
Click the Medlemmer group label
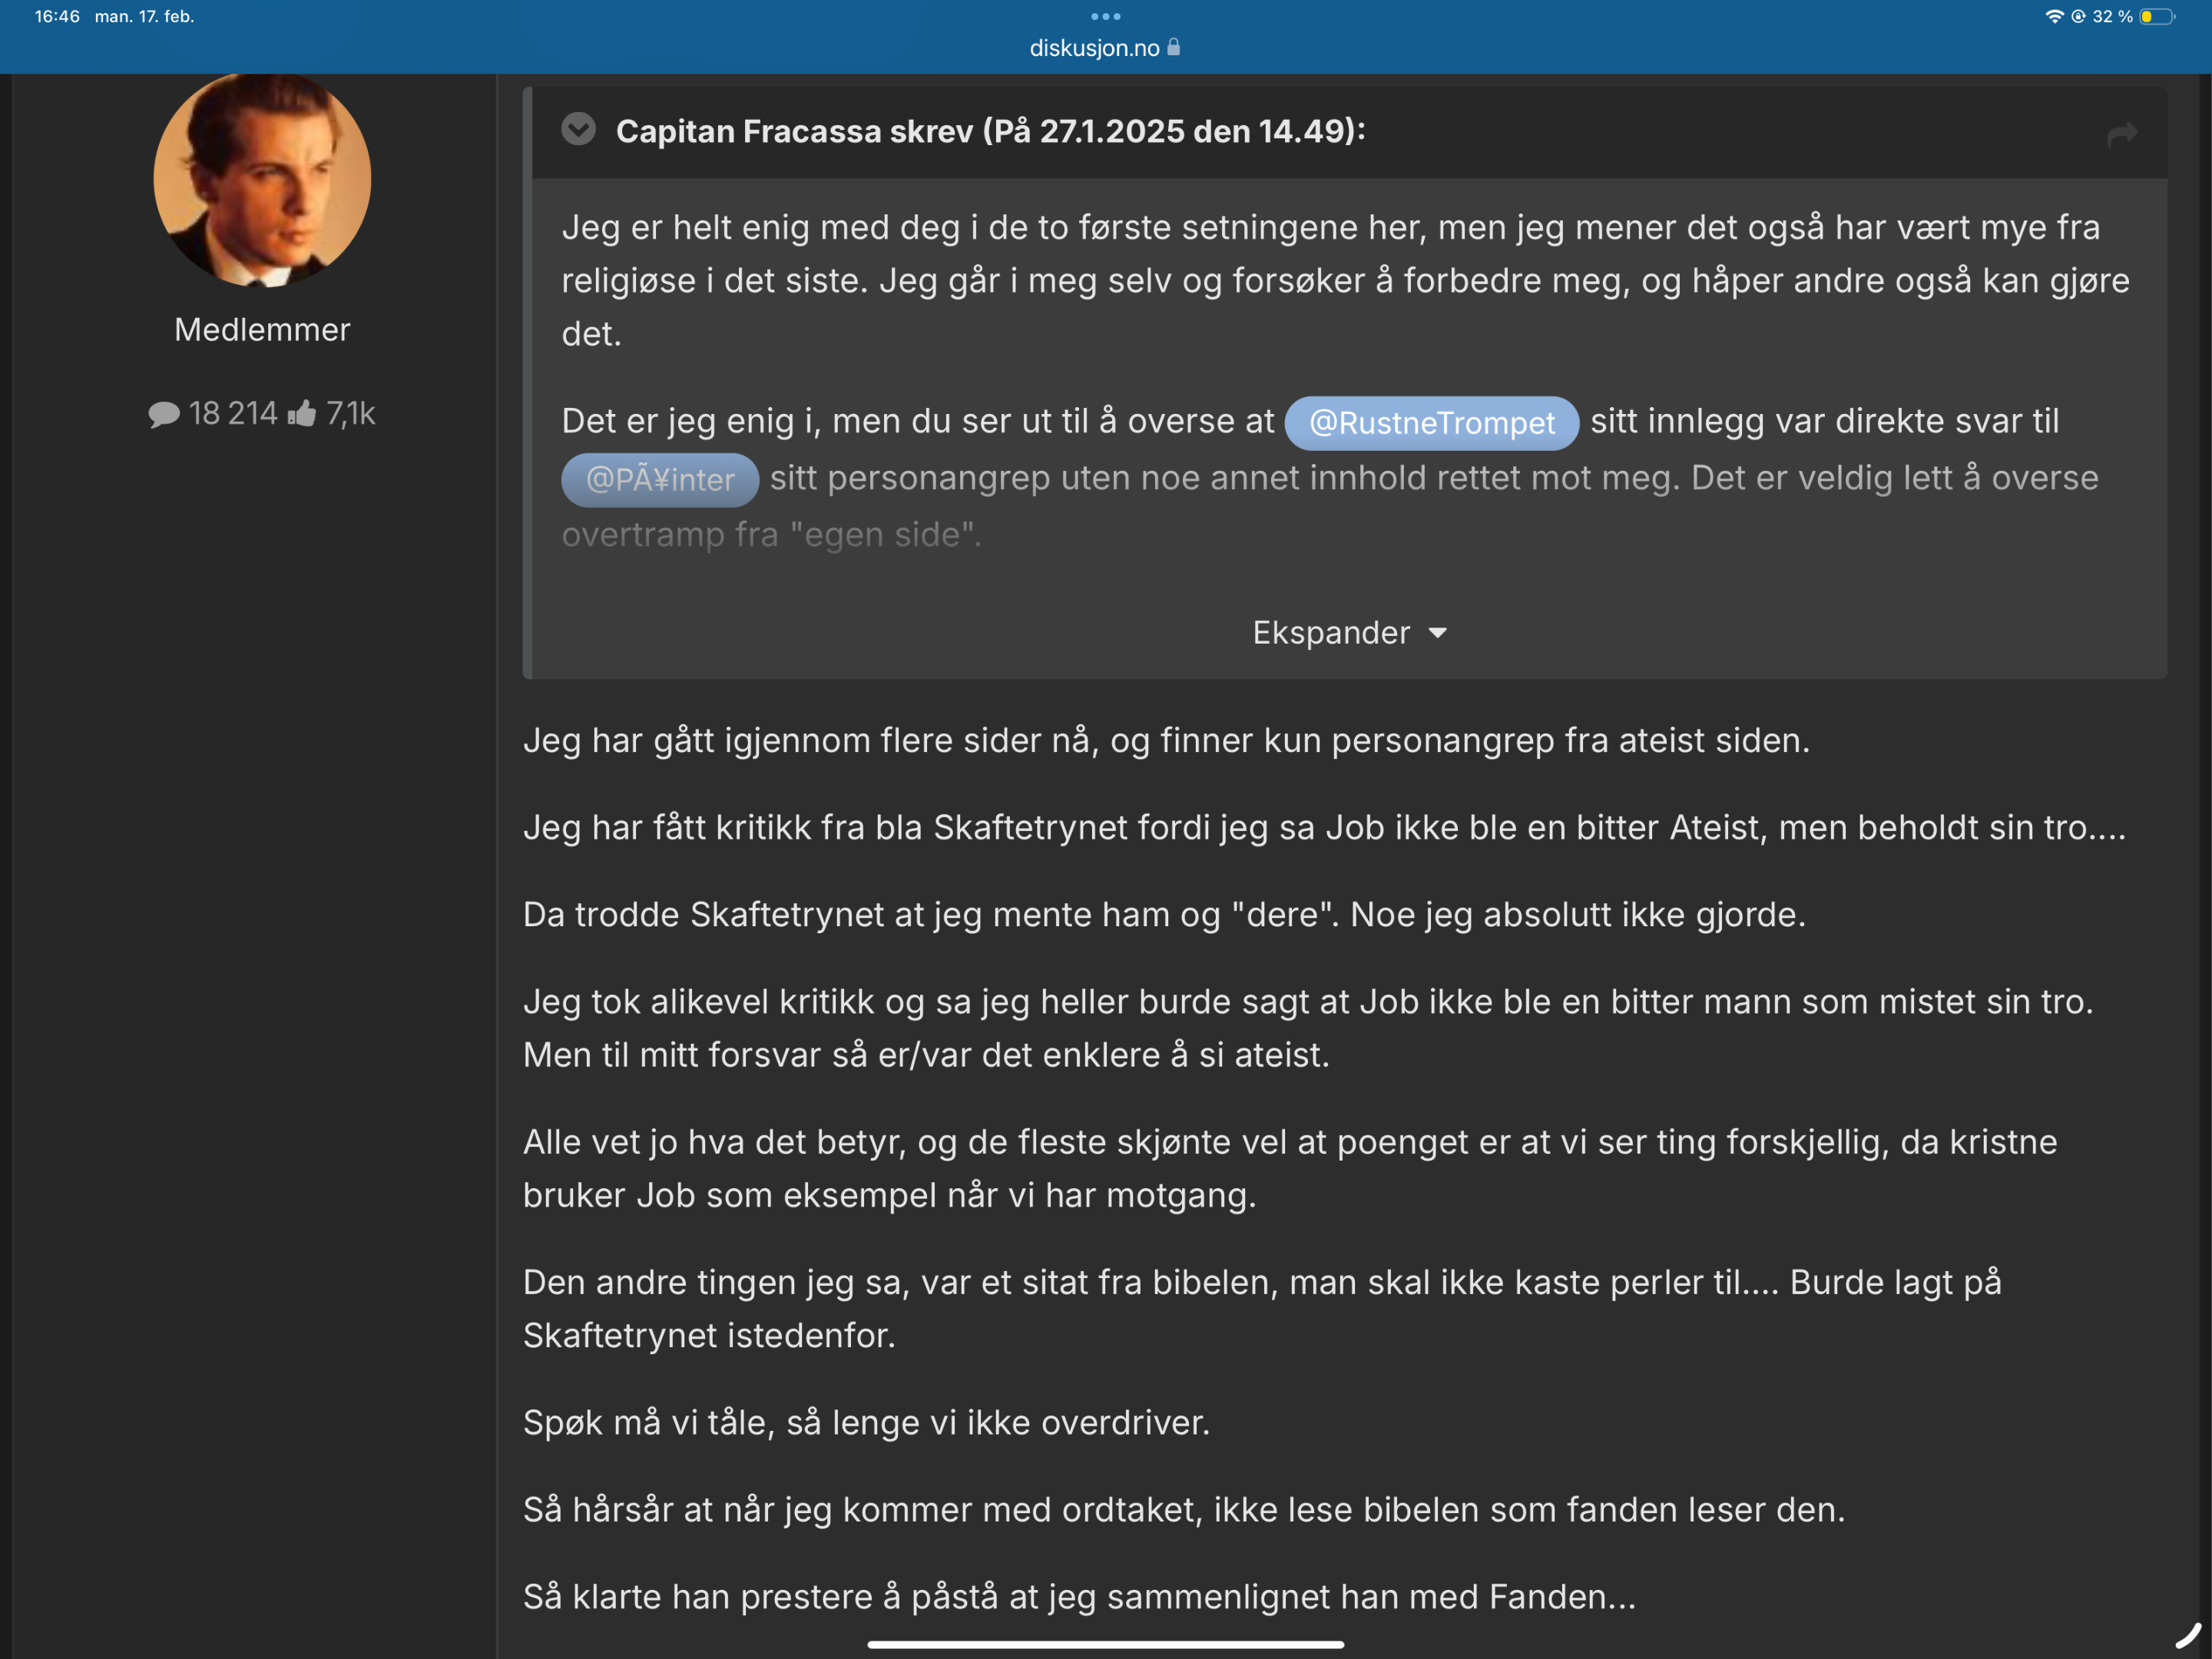click(x=262, y=330)
